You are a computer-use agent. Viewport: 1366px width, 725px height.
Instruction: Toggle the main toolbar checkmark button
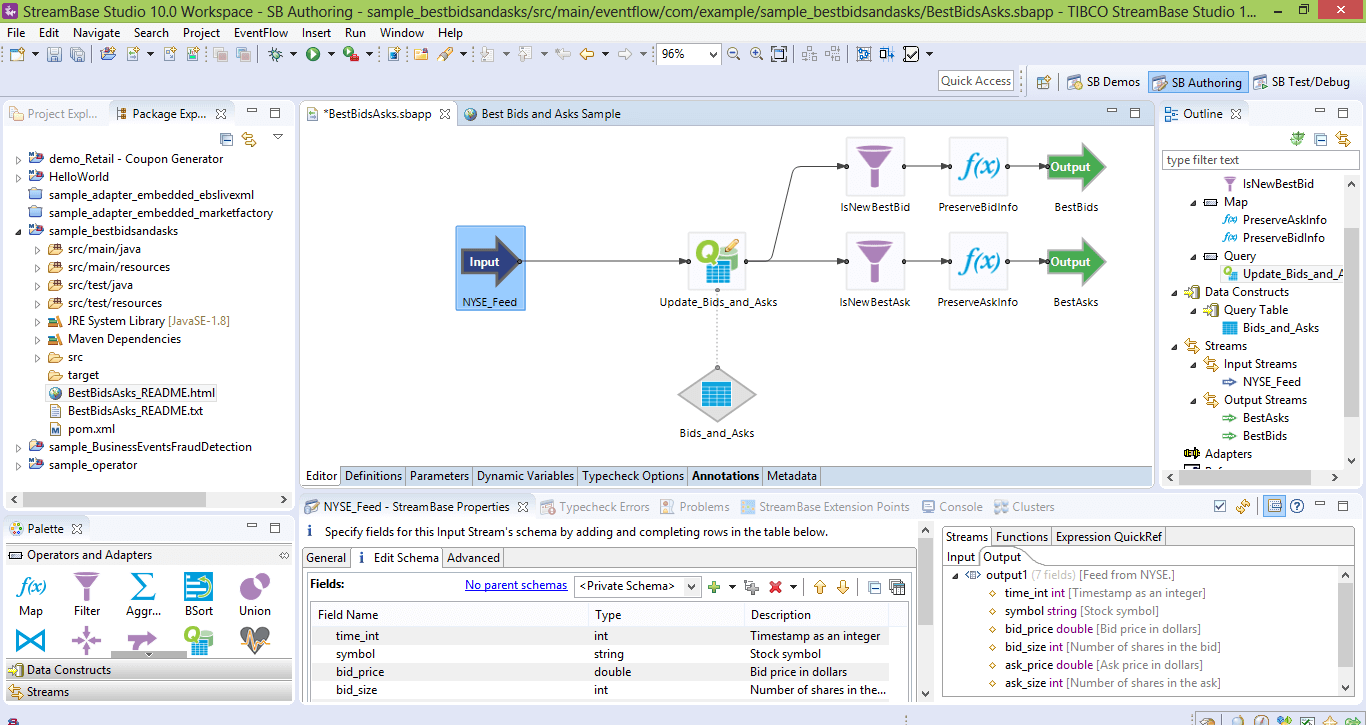pos(911,54)
